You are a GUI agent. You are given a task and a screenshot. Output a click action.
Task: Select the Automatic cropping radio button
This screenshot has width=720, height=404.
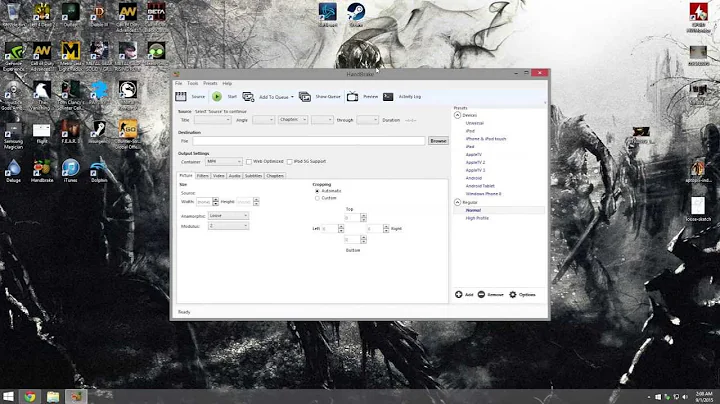(x=317, y=191)
